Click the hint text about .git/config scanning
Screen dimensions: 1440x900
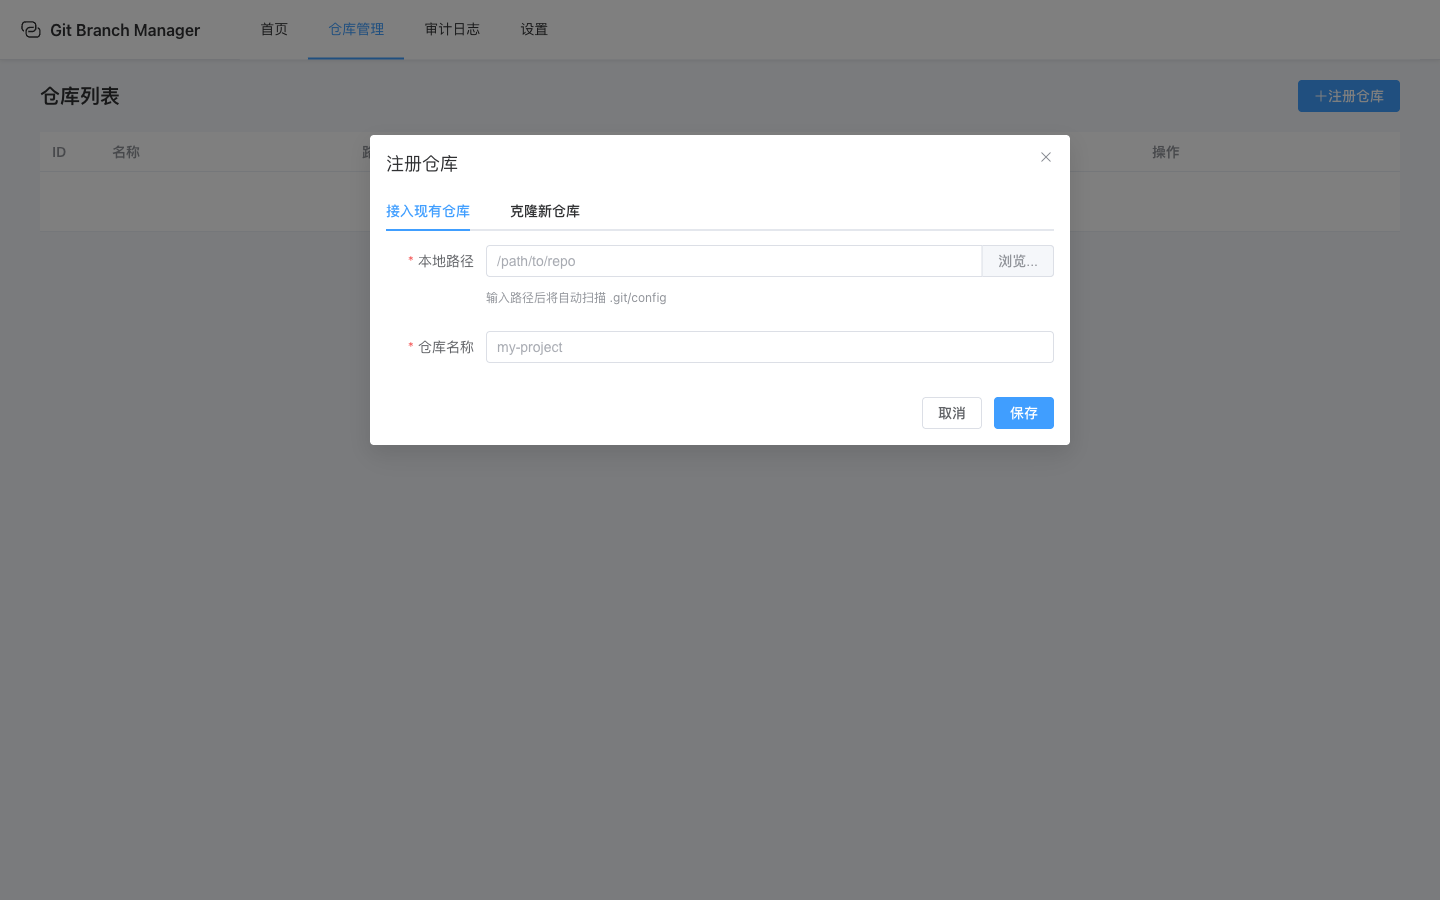pos(576,297)
